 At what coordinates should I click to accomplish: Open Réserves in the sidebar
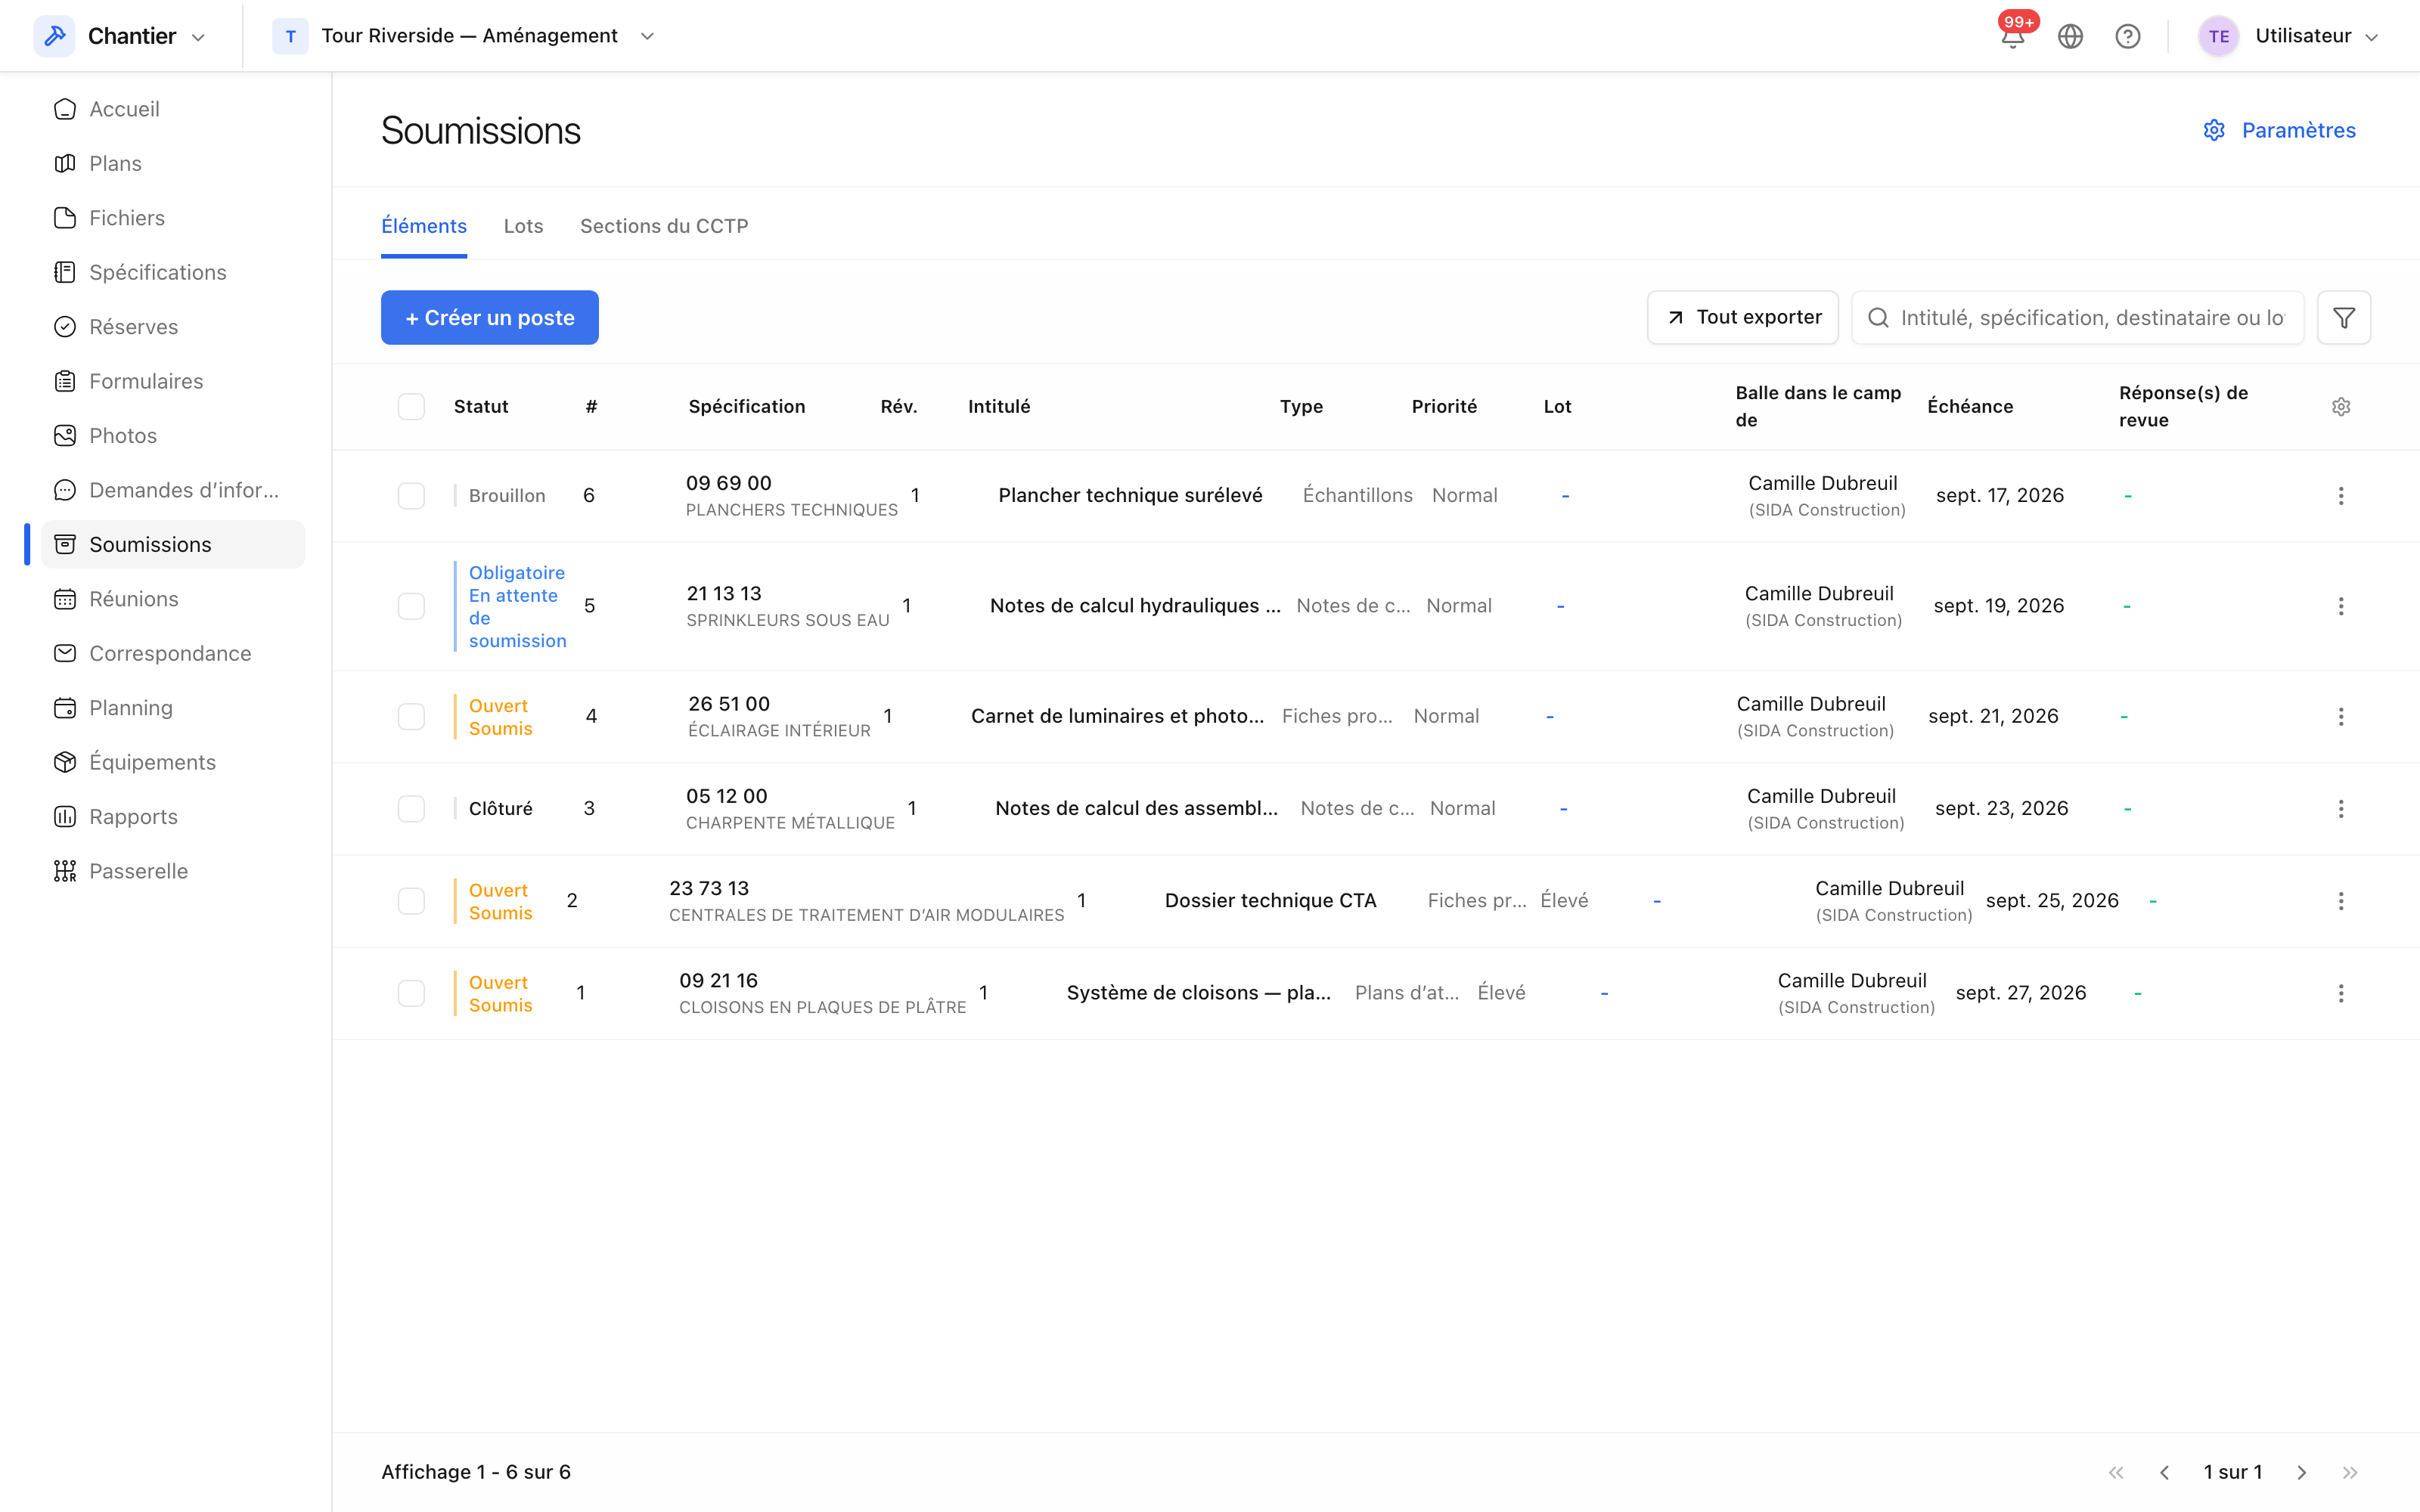tap(172, 327)
